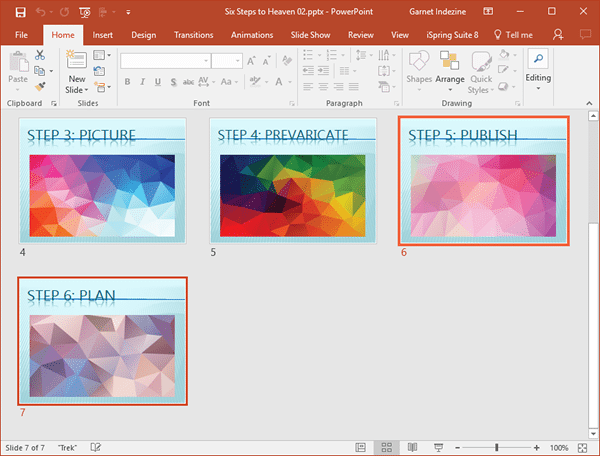Click the Save icon in the title bar
This screenshot has width=600, height=456.
pos(20,12)
